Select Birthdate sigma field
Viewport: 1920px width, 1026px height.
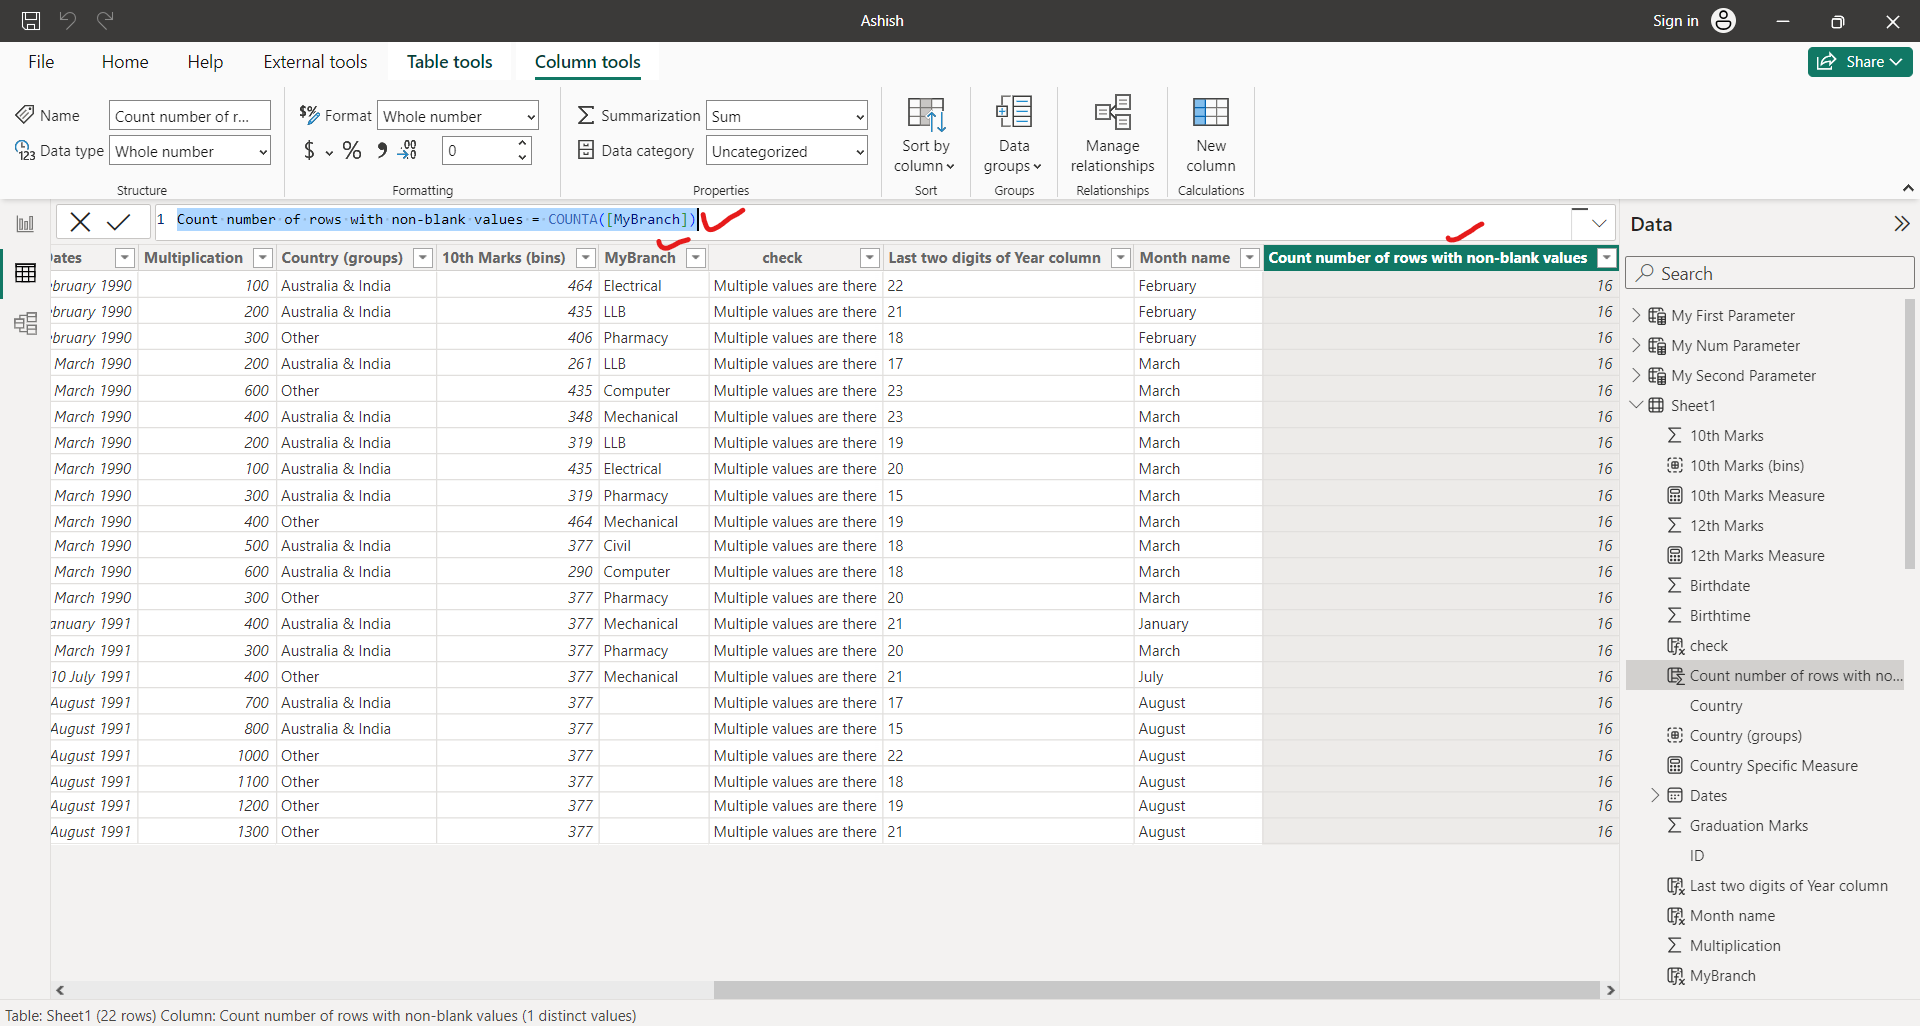click(x=1720, y=586)
